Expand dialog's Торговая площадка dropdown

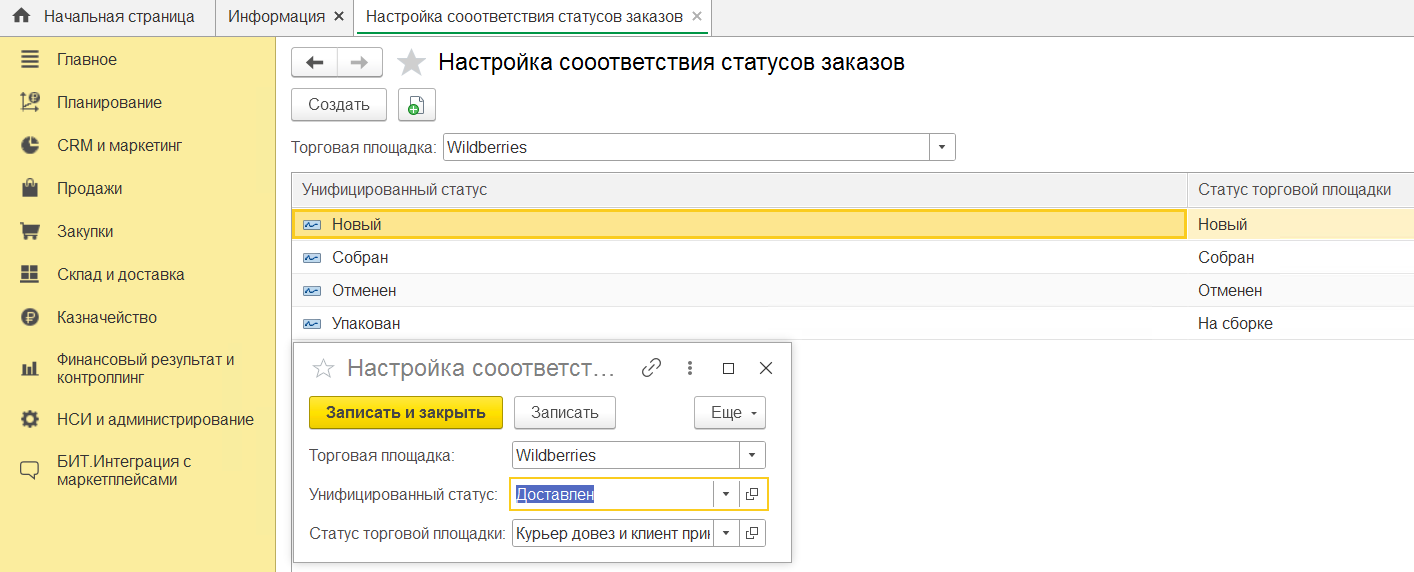click(752, 455)
